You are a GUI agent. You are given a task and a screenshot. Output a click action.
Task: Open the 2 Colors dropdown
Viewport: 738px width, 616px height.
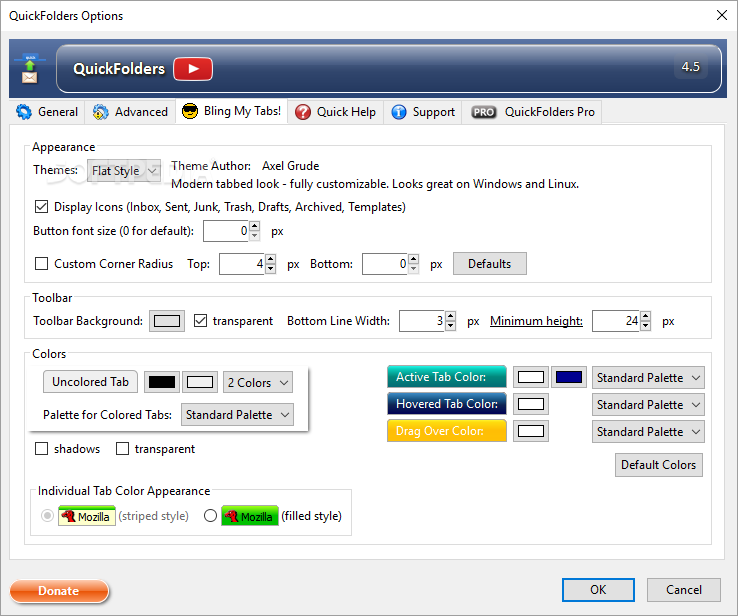click(x=257, y=382)
